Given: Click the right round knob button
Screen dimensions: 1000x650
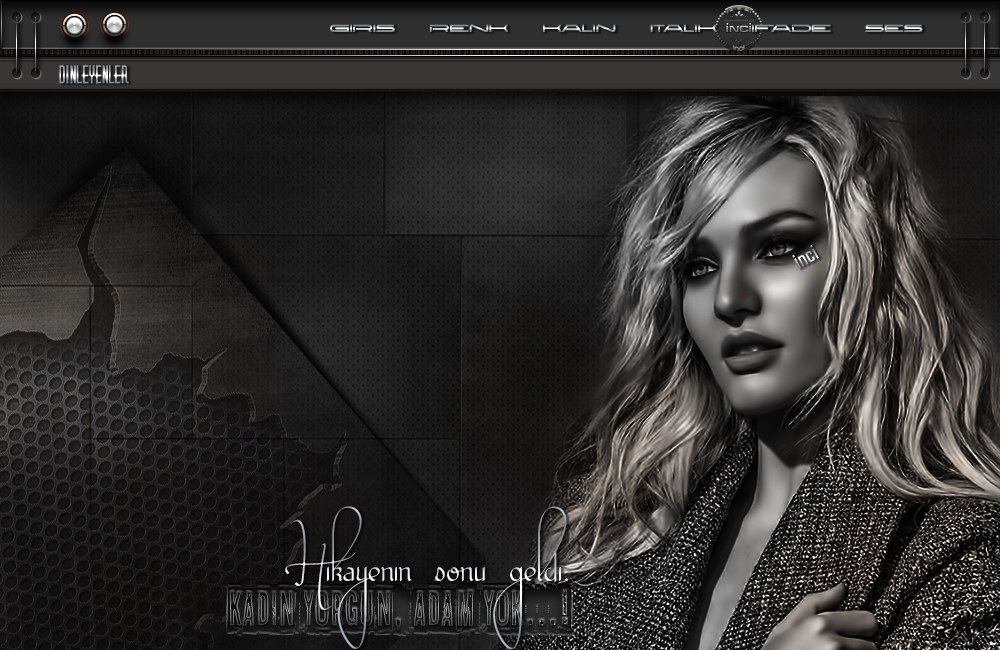Looking at the screenshot, I should point(115,24).
